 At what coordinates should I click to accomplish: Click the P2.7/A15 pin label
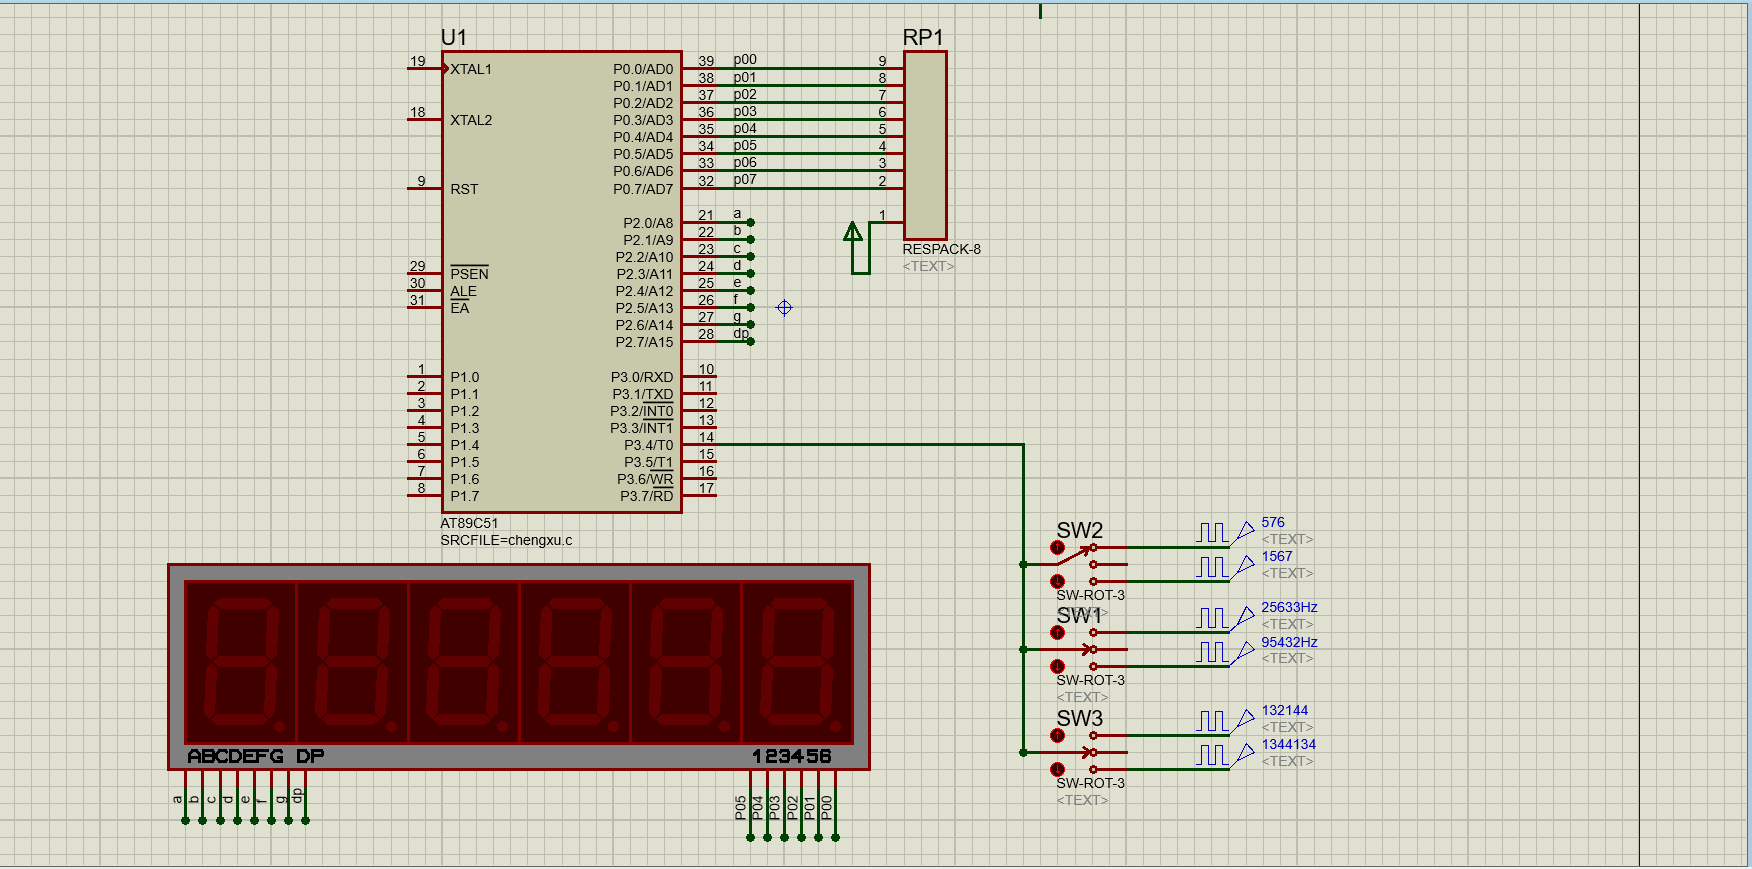click(645, 342)
